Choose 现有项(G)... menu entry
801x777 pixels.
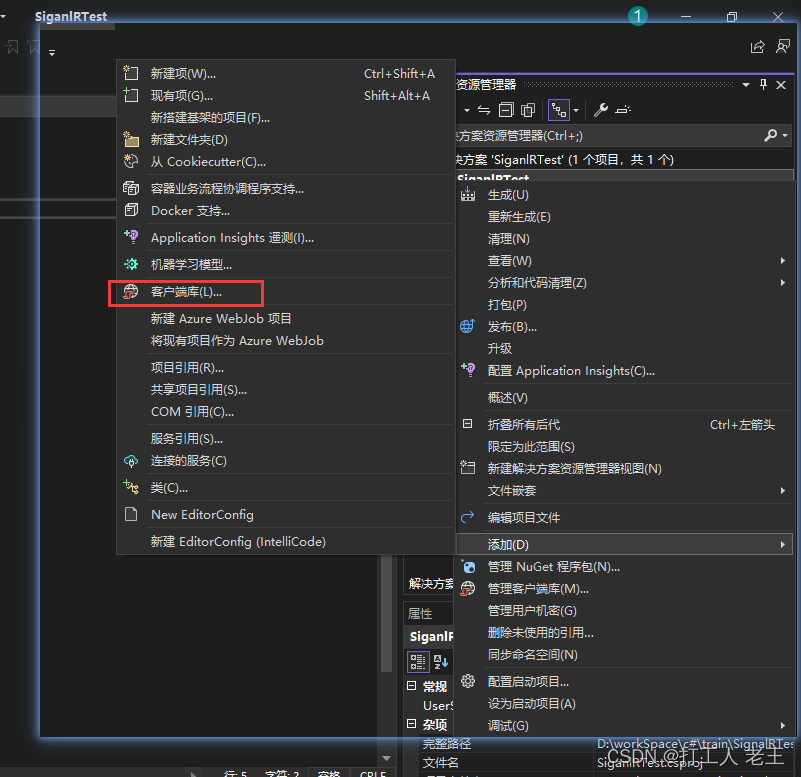[286, 96]
